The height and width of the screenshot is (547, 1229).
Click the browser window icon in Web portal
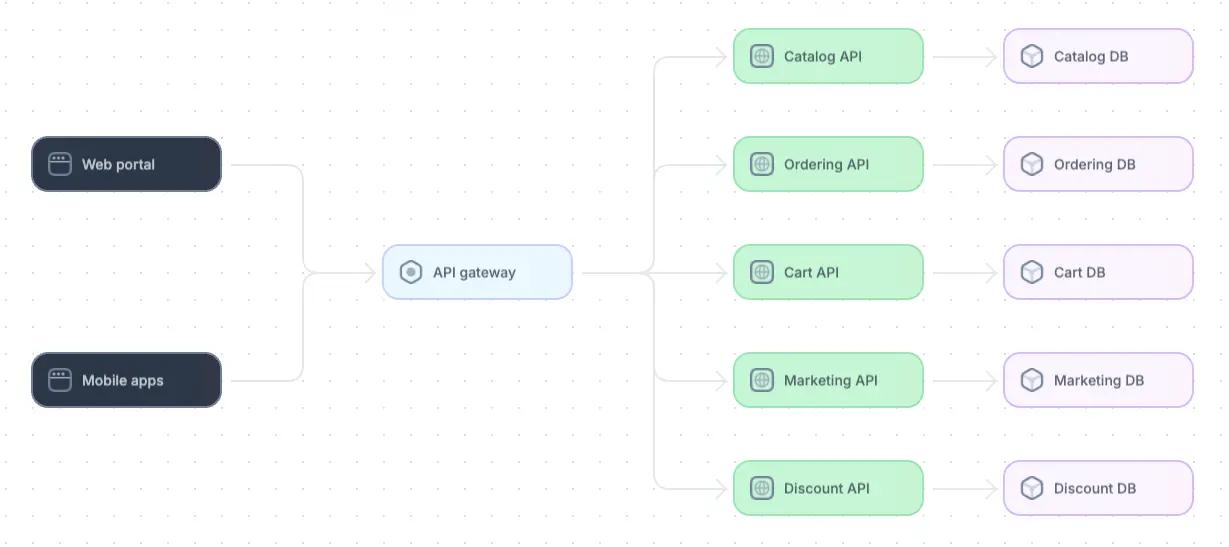tap(60, 164)
